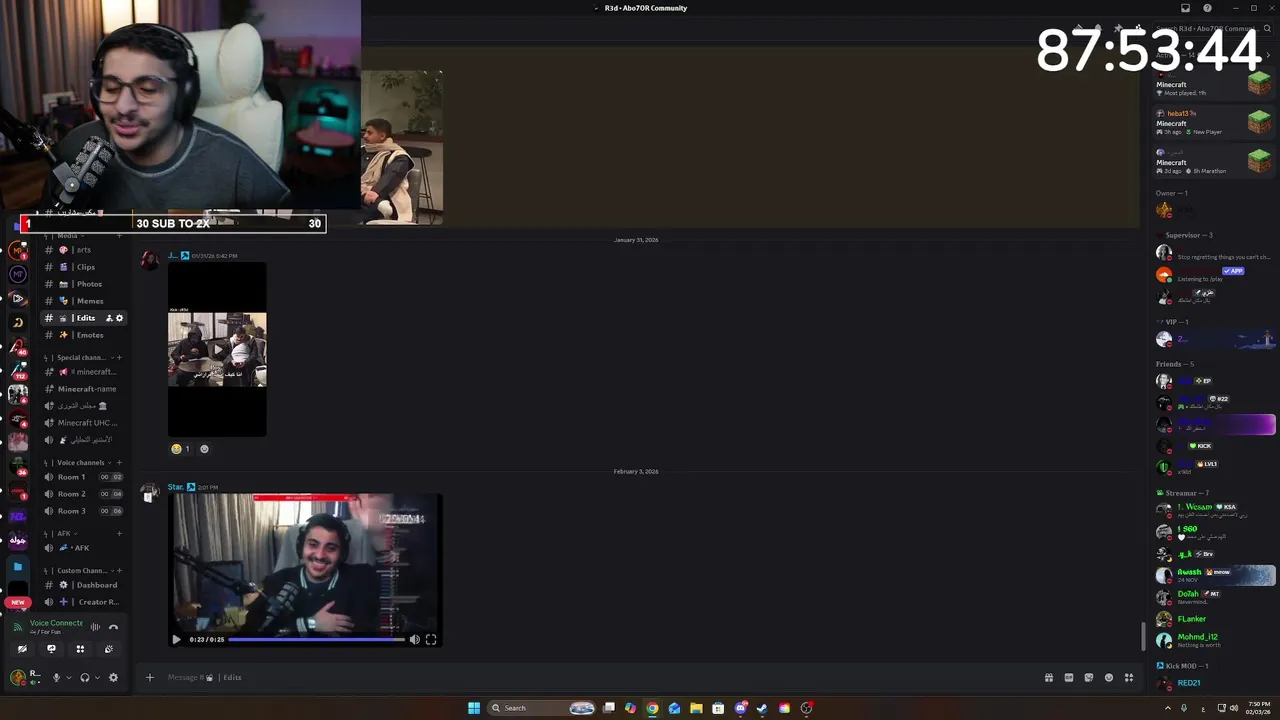The image size is (1280, 720).
Task: Open the Inbox icon in title bar
Action: tap(1186, 8)
